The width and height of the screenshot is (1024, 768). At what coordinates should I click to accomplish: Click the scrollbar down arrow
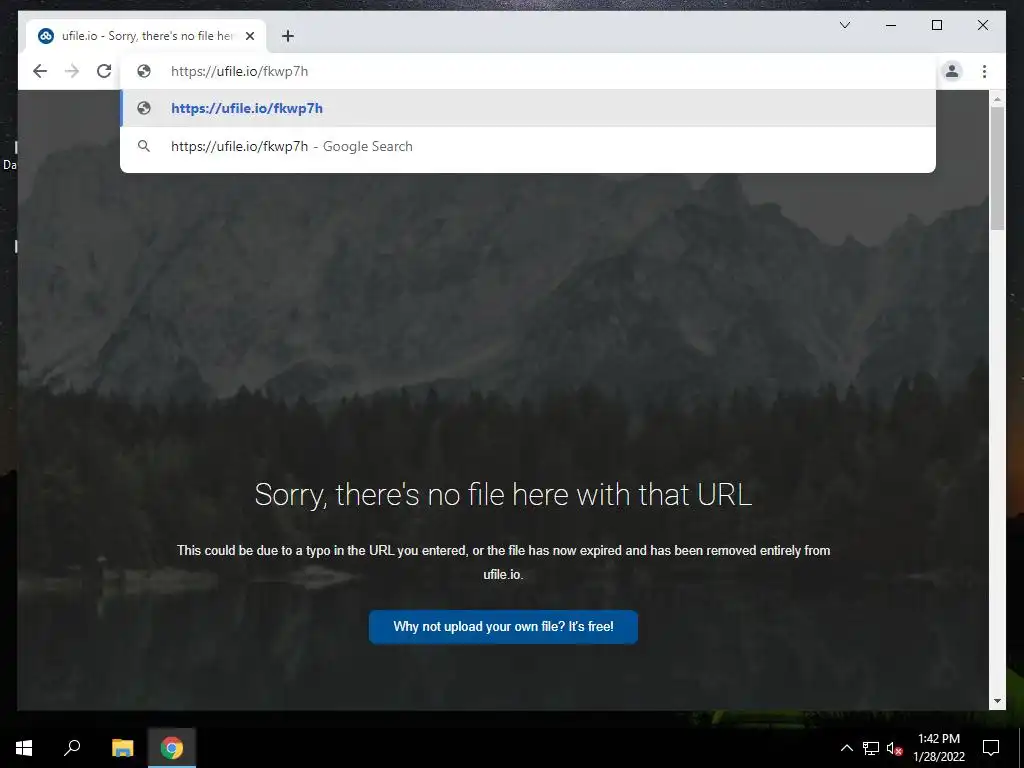click(997, 701)
